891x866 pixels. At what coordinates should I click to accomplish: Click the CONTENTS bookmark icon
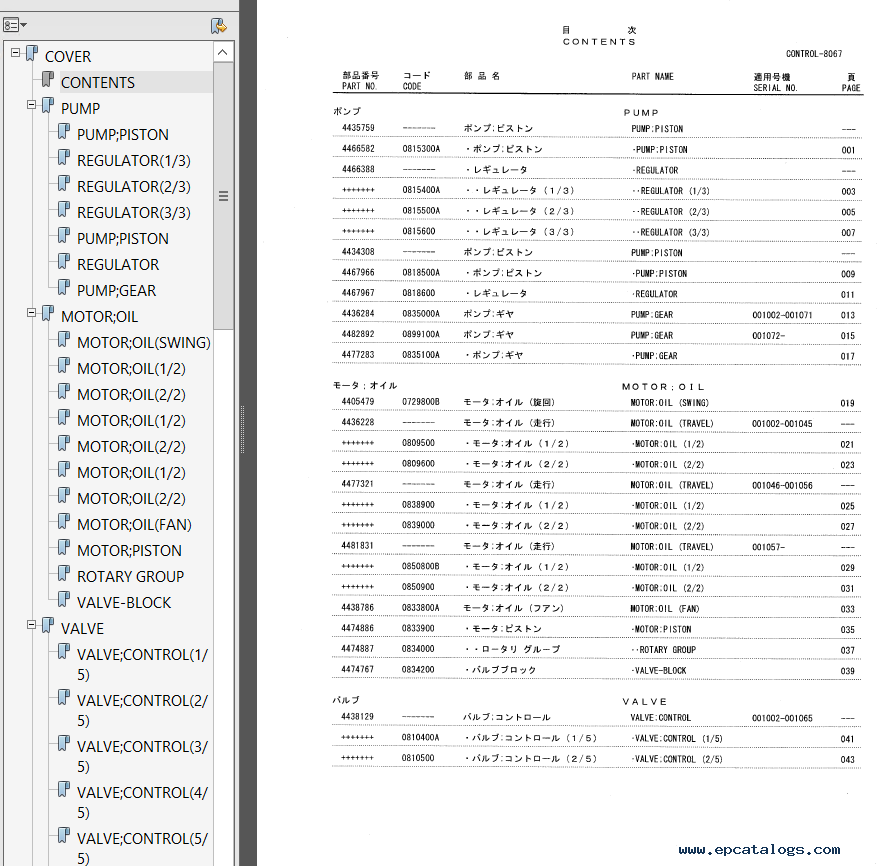pos(48,80)
